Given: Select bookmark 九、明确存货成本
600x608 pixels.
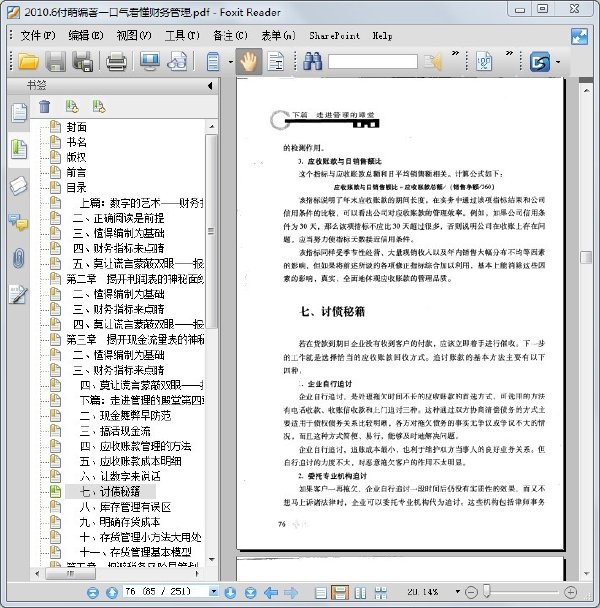Looking at the screenshot, I should tap(120, 522).
